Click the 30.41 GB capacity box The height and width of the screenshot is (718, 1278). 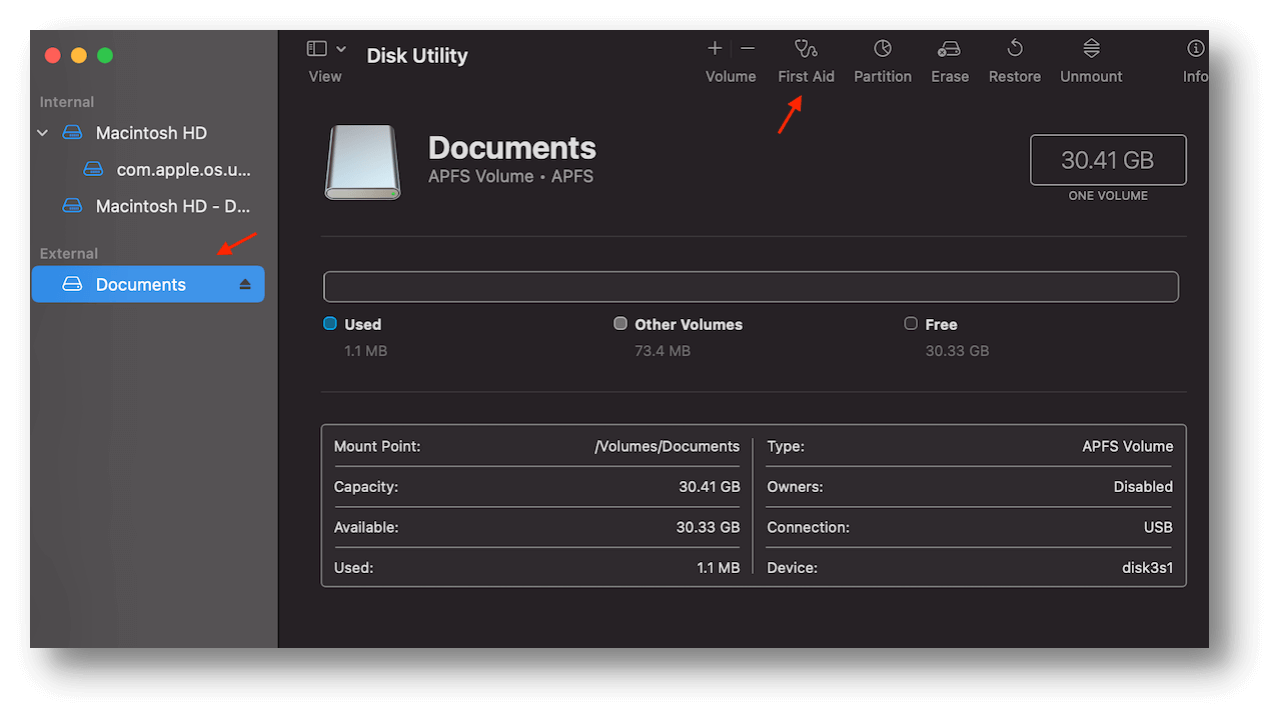(x=1107, y=160)
